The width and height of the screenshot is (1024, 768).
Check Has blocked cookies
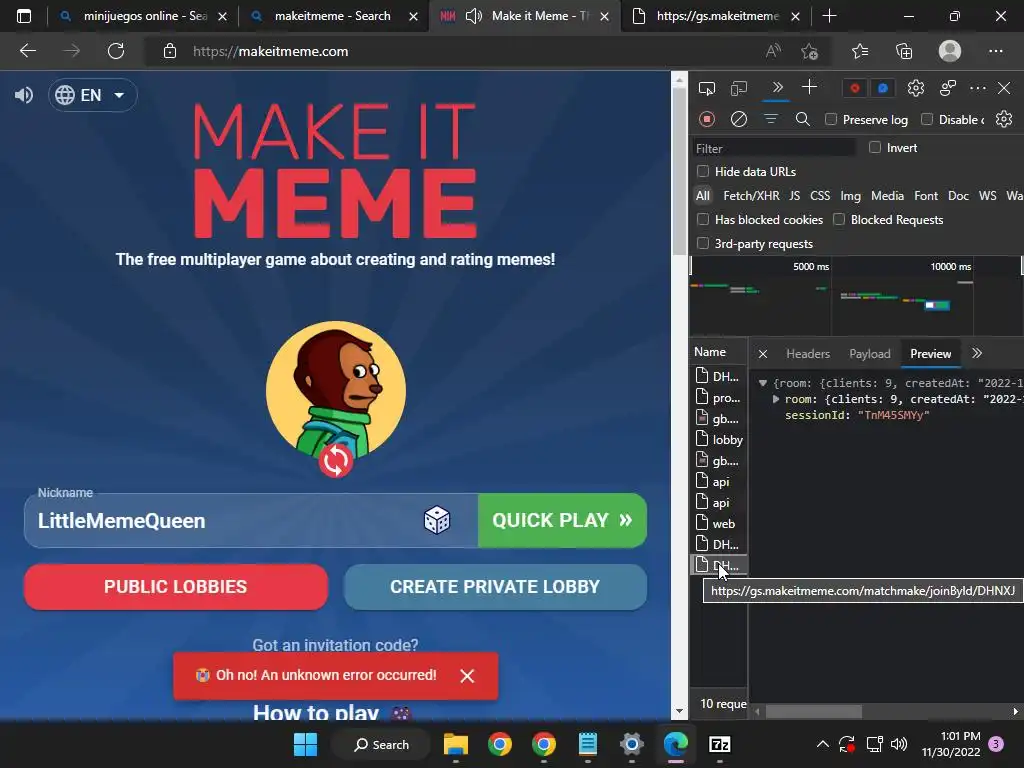[x=703, y=219]
